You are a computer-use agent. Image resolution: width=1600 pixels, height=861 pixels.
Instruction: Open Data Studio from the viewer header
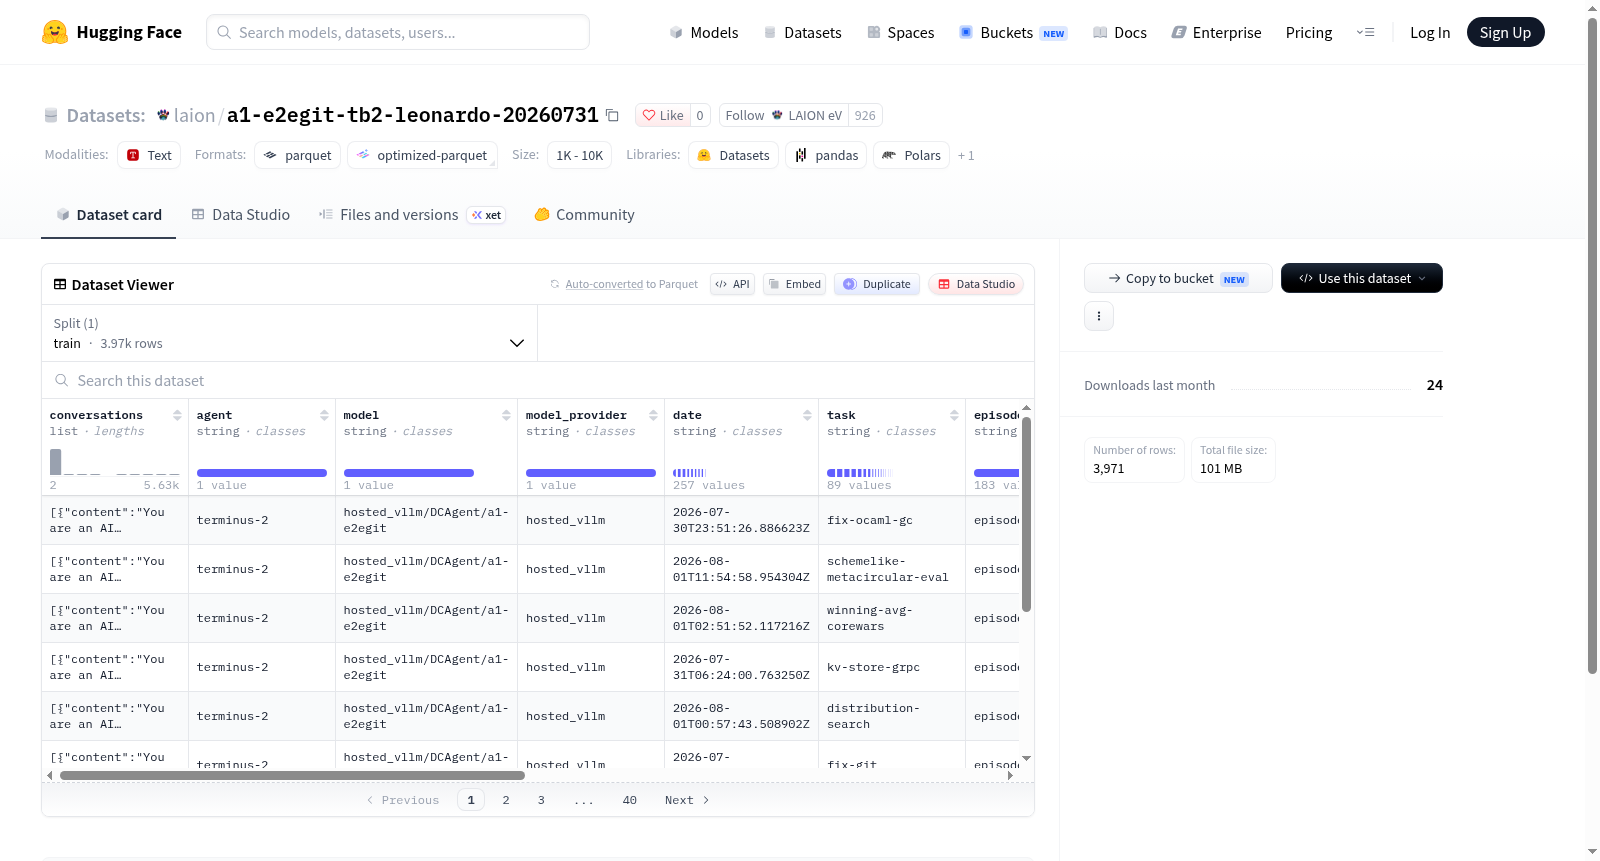[976, 284]
